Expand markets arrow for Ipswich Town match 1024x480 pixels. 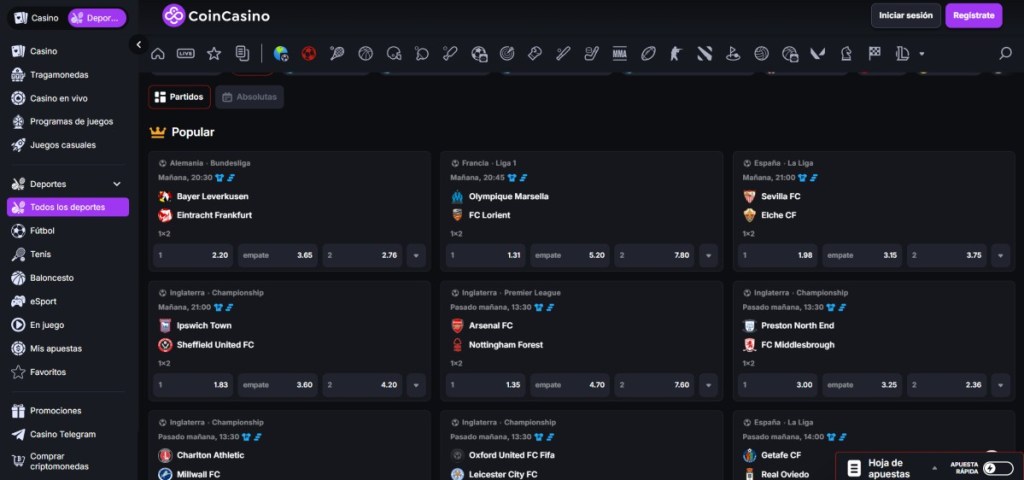tap(416, 385)
